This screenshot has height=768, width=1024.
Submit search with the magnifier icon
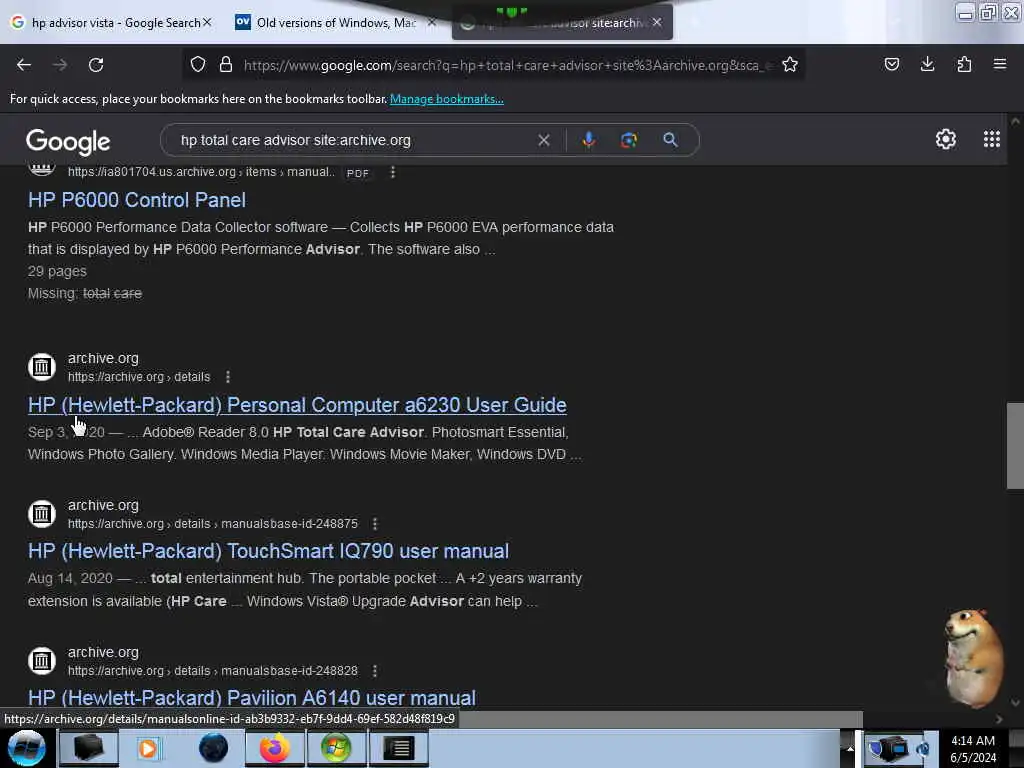coord(670,140)
